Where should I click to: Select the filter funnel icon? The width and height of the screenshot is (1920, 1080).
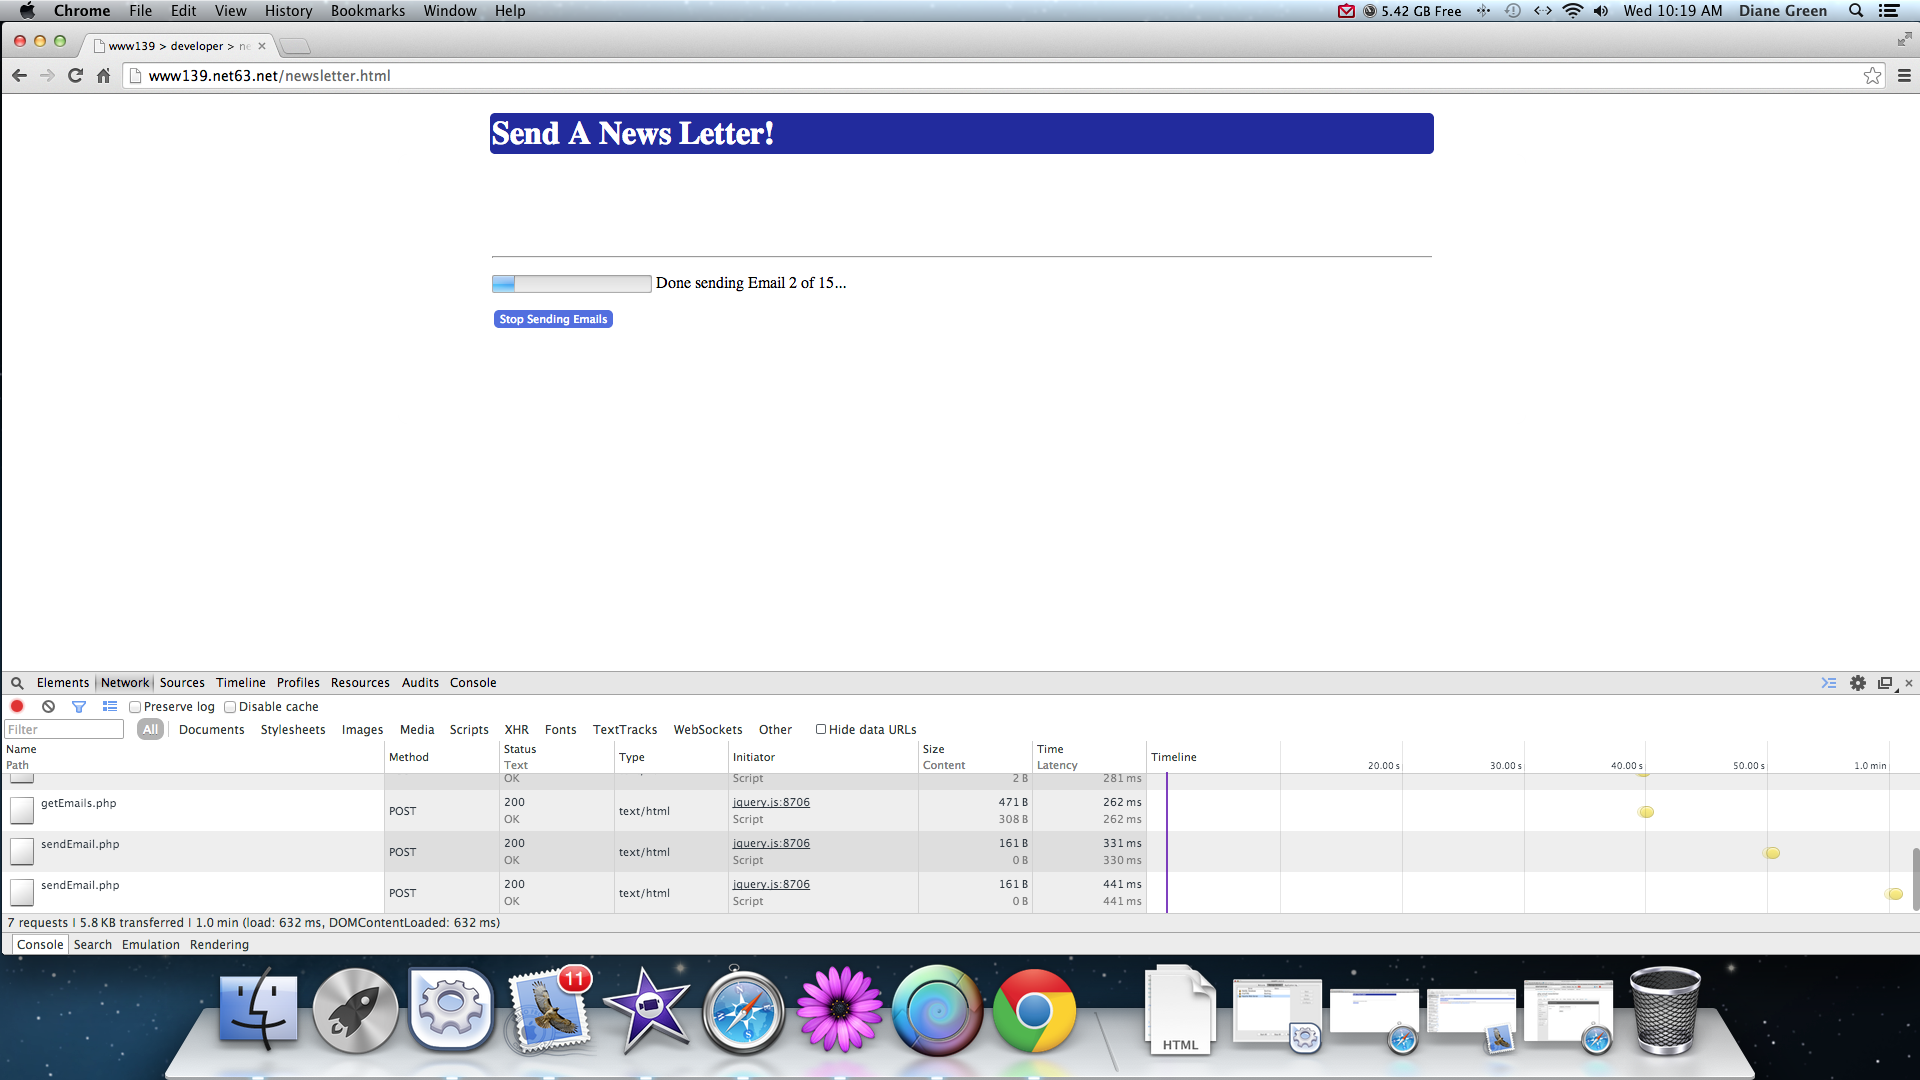[x=79, y=706]
